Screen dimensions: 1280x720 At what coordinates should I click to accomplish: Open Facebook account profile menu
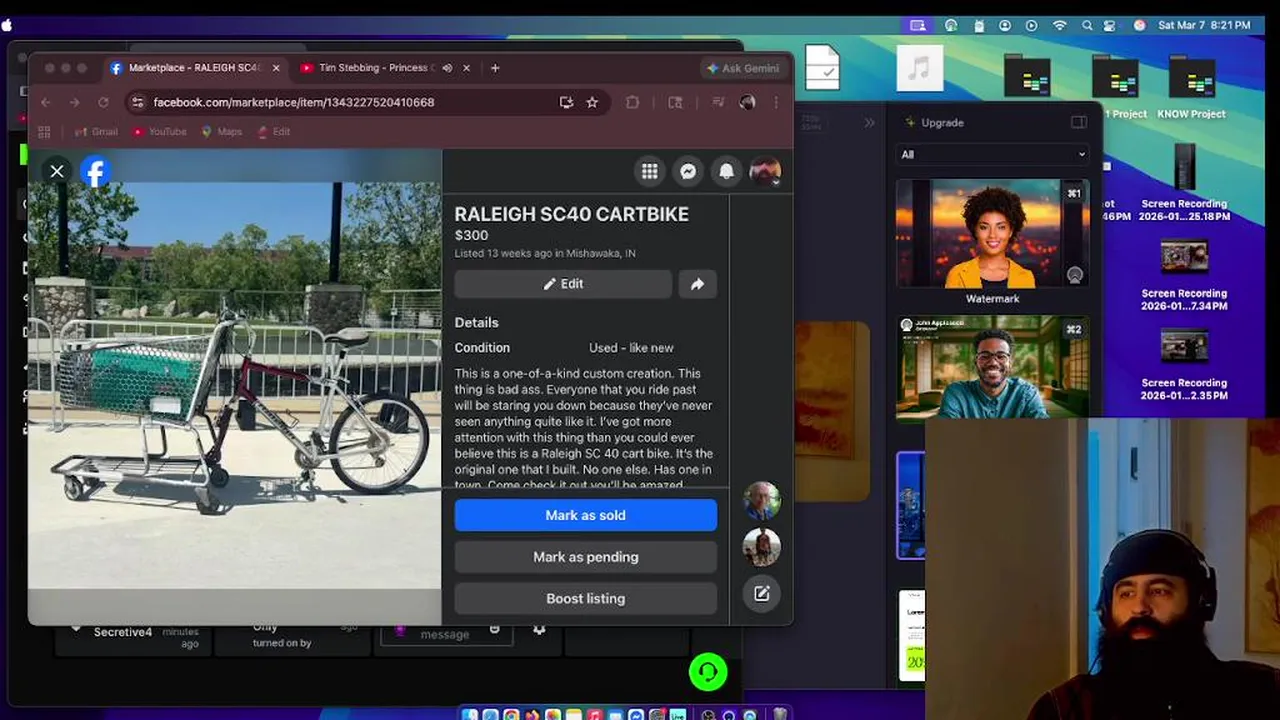(765, 171)
